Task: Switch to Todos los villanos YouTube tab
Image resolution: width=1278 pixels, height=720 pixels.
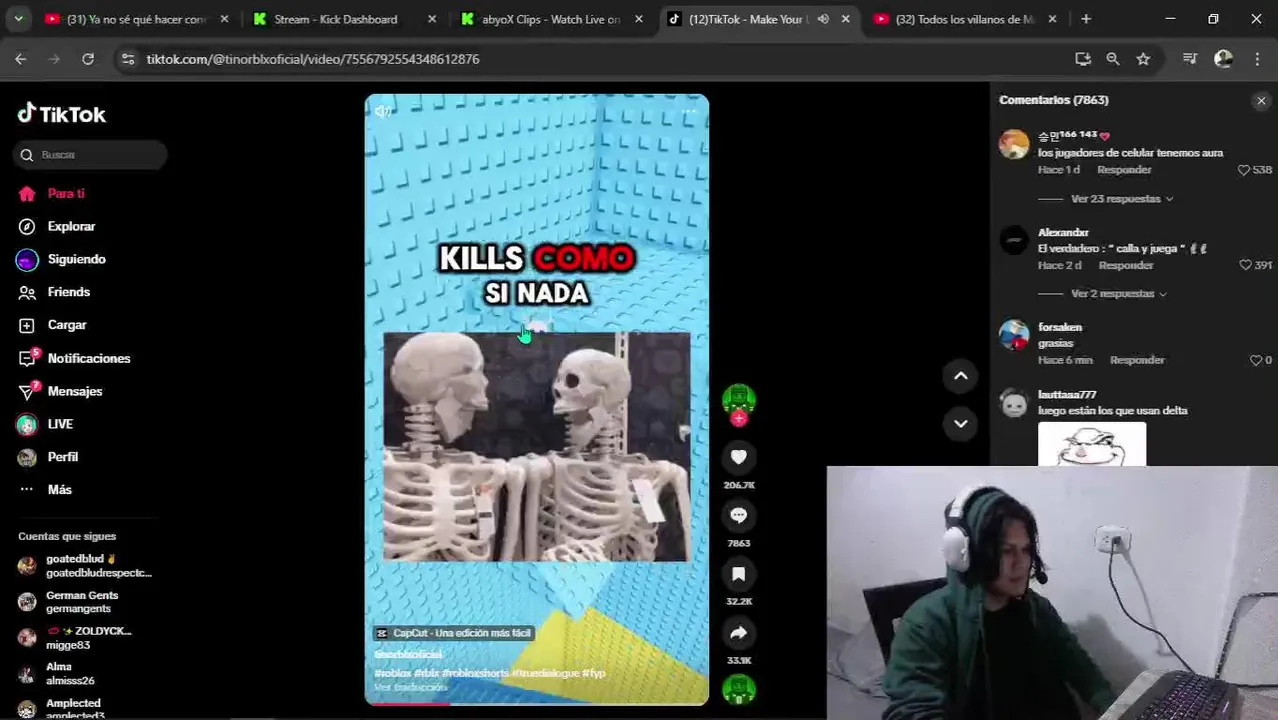Action: [x=965, y=19]
